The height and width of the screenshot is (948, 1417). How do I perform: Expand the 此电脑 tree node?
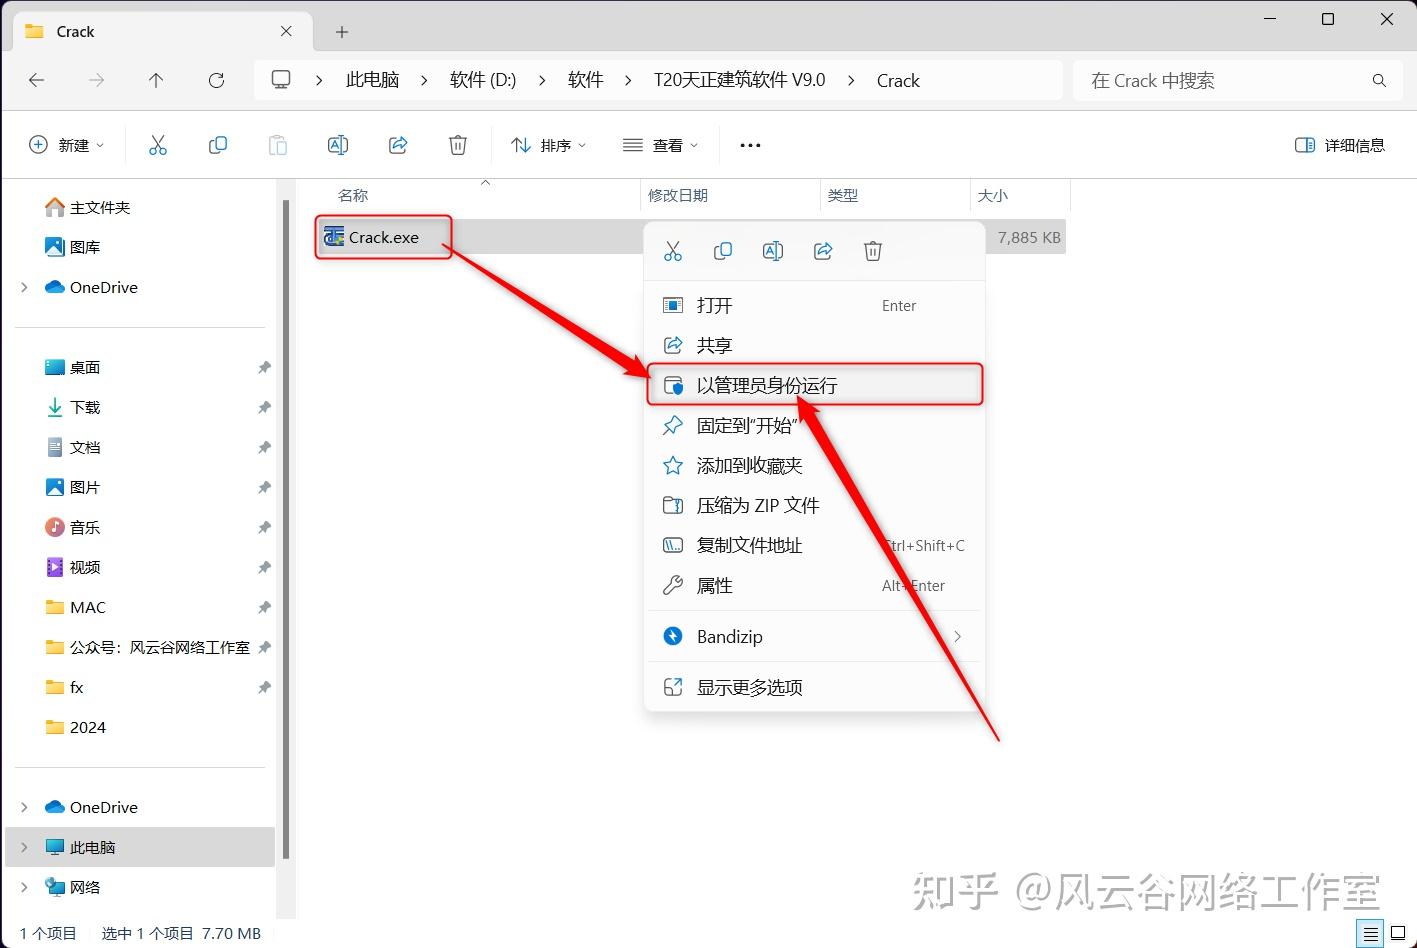24,847
